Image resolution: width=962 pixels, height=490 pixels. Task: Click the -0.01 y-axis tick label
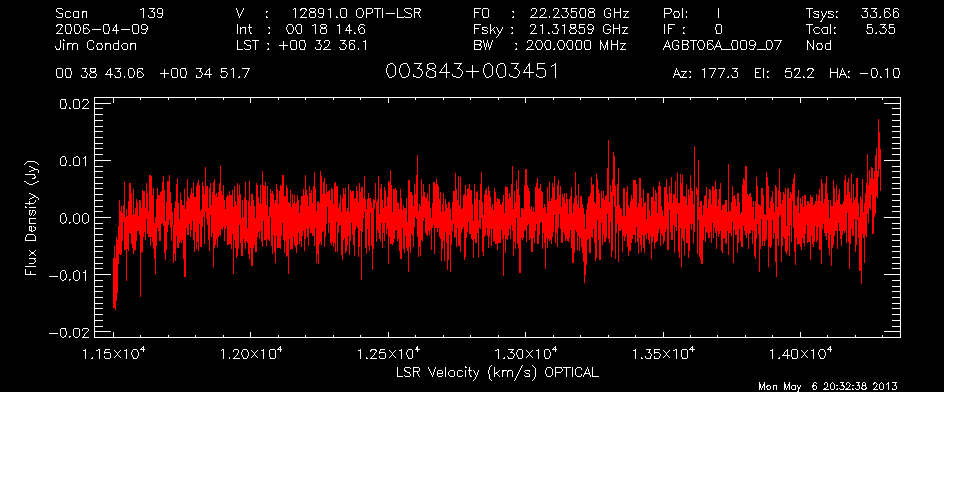(x=69, y=275)
